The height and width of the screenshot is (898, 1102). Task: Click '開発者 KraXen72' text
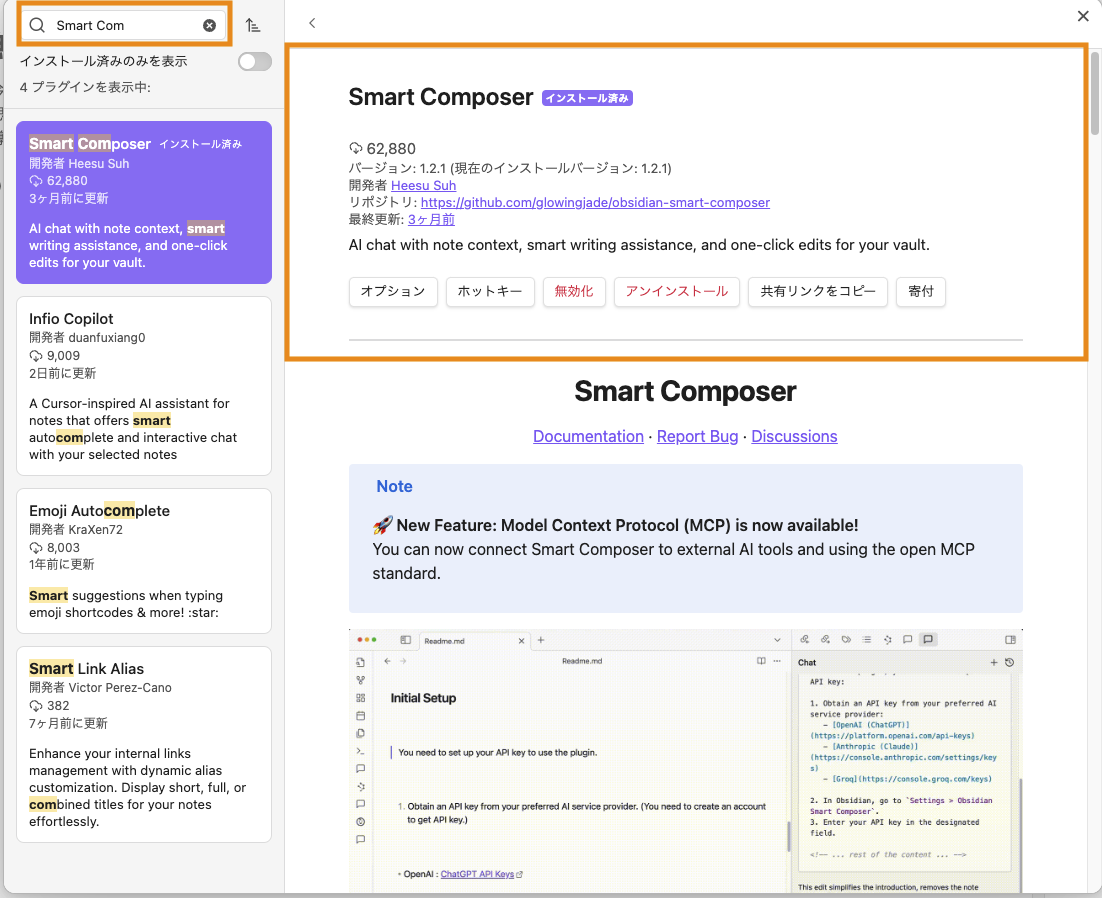(x=76, y=529)
